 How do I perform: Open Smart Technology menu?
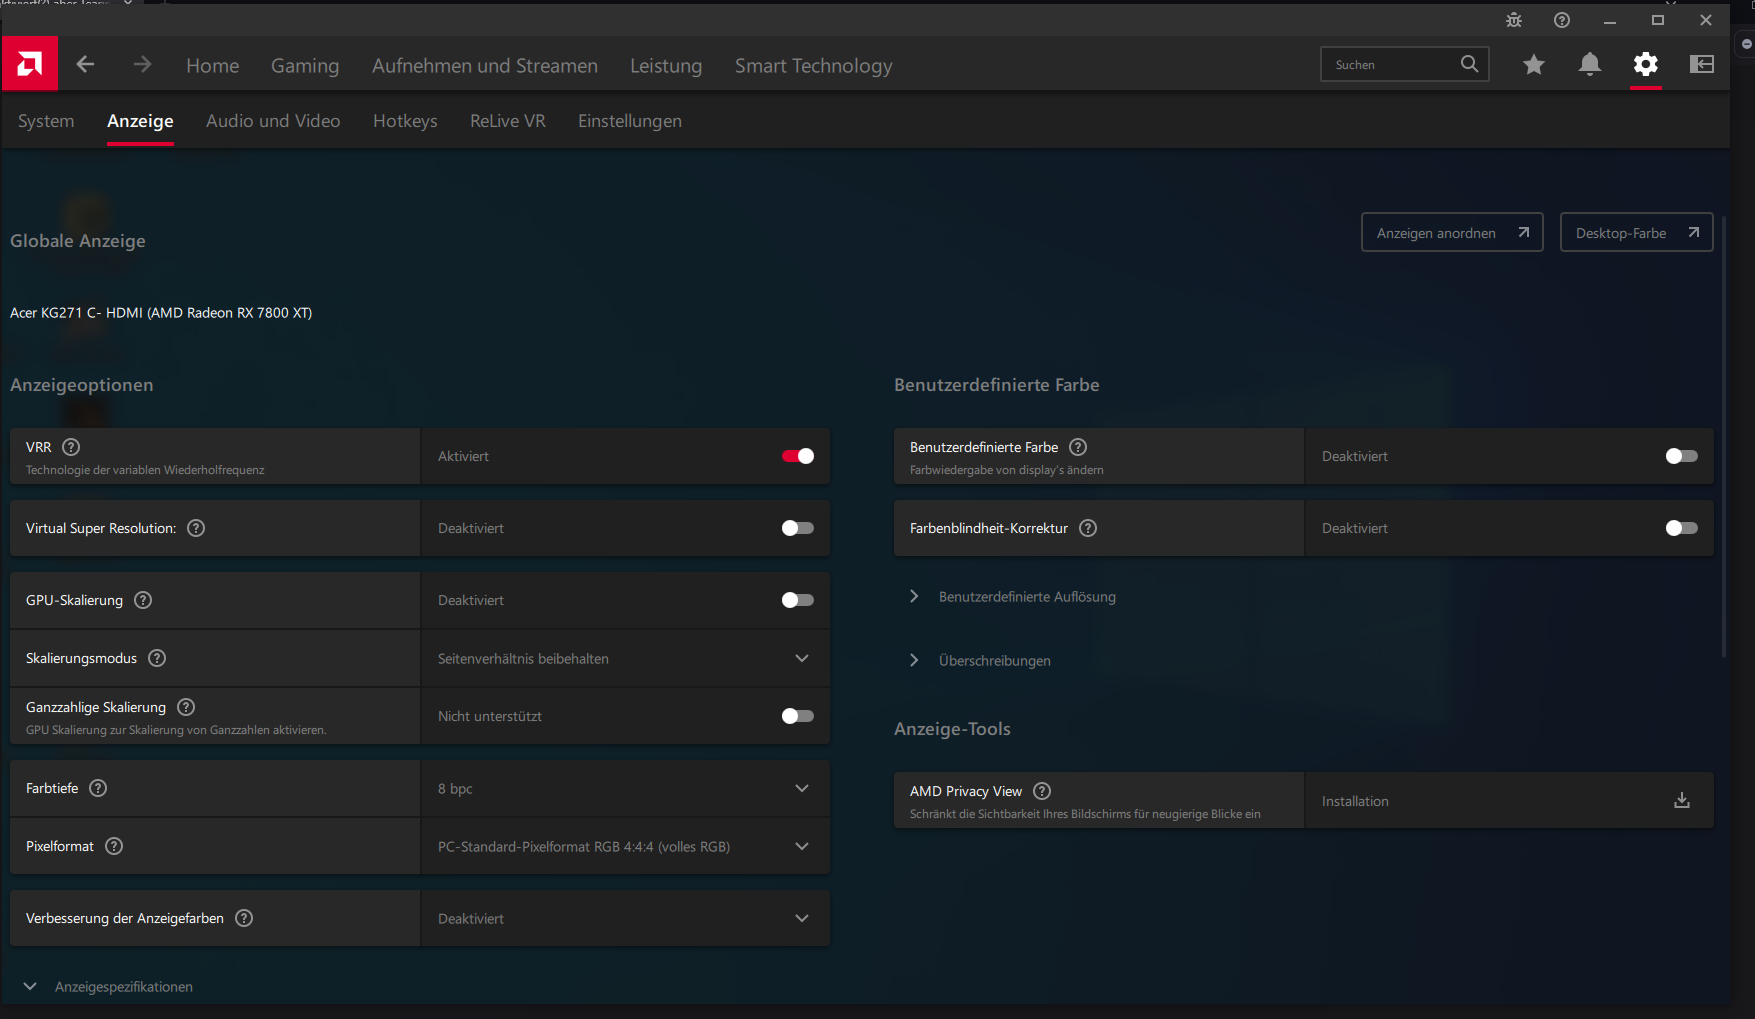[814, 66]
